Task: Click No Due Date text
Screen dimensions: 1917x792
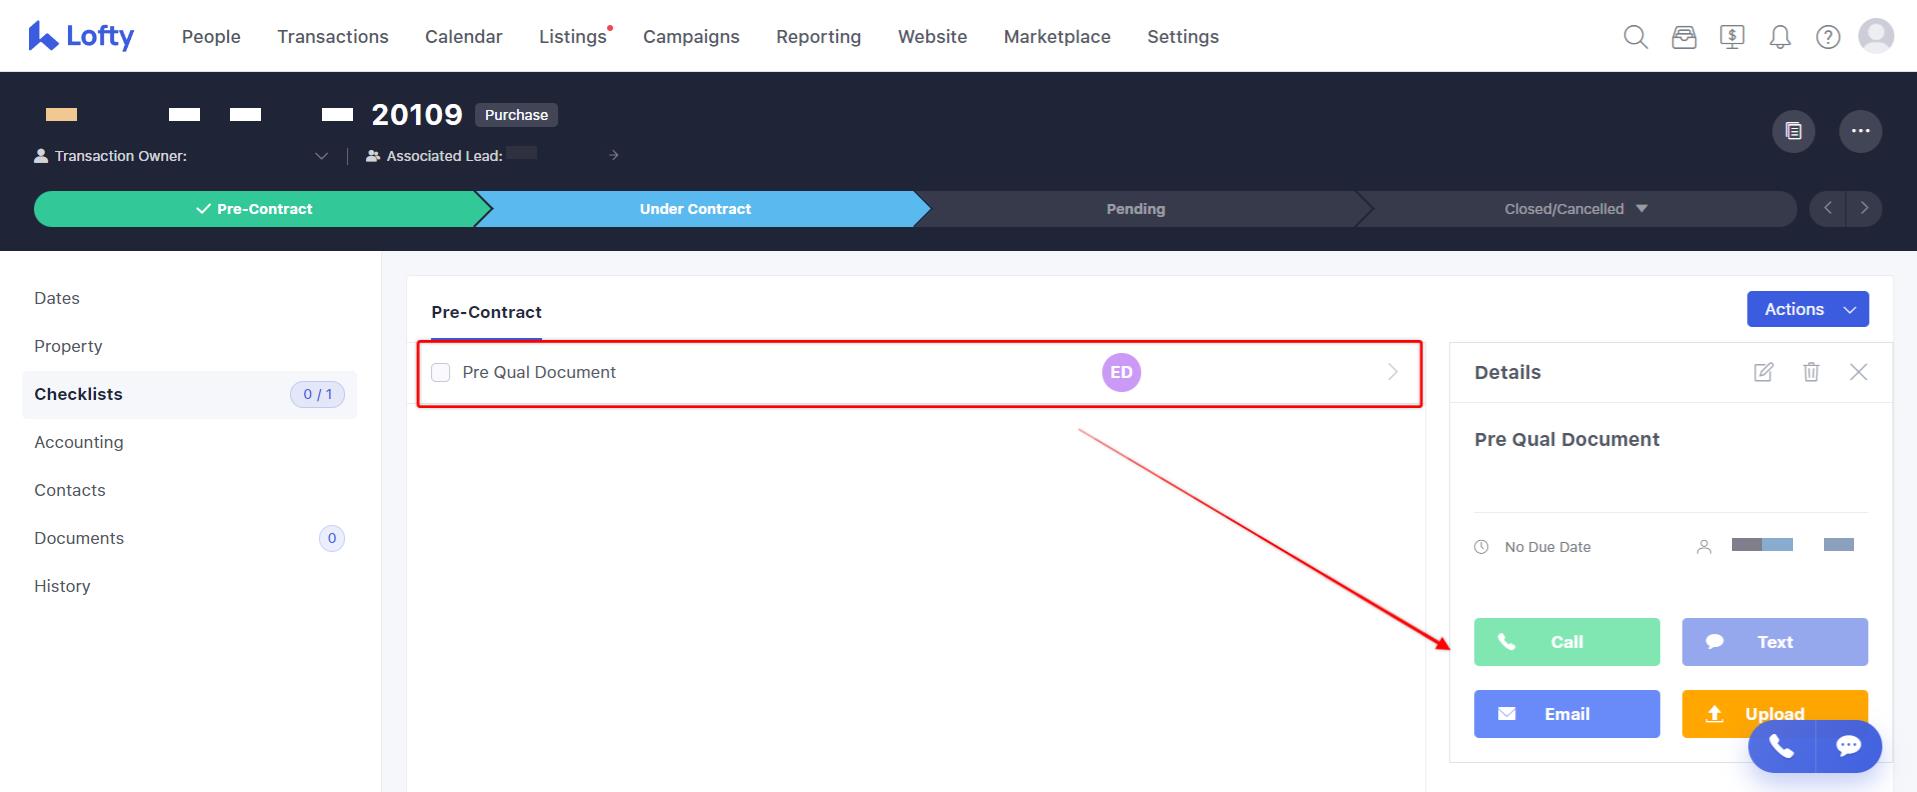Action: pyautogui.click(x=1547, y=547)
